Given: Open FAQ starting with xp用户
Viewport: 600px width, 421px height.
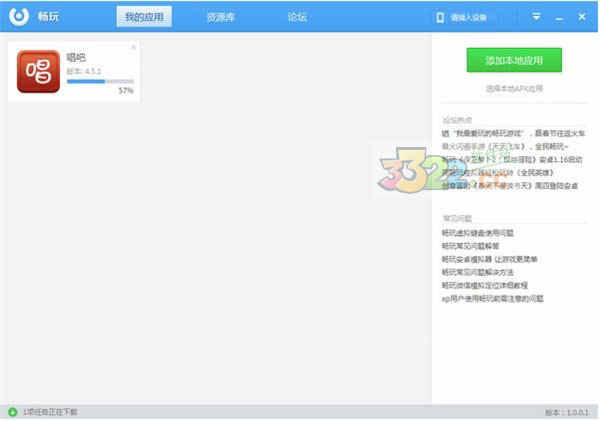Looking at the screenshot, I should click(492, 299).
